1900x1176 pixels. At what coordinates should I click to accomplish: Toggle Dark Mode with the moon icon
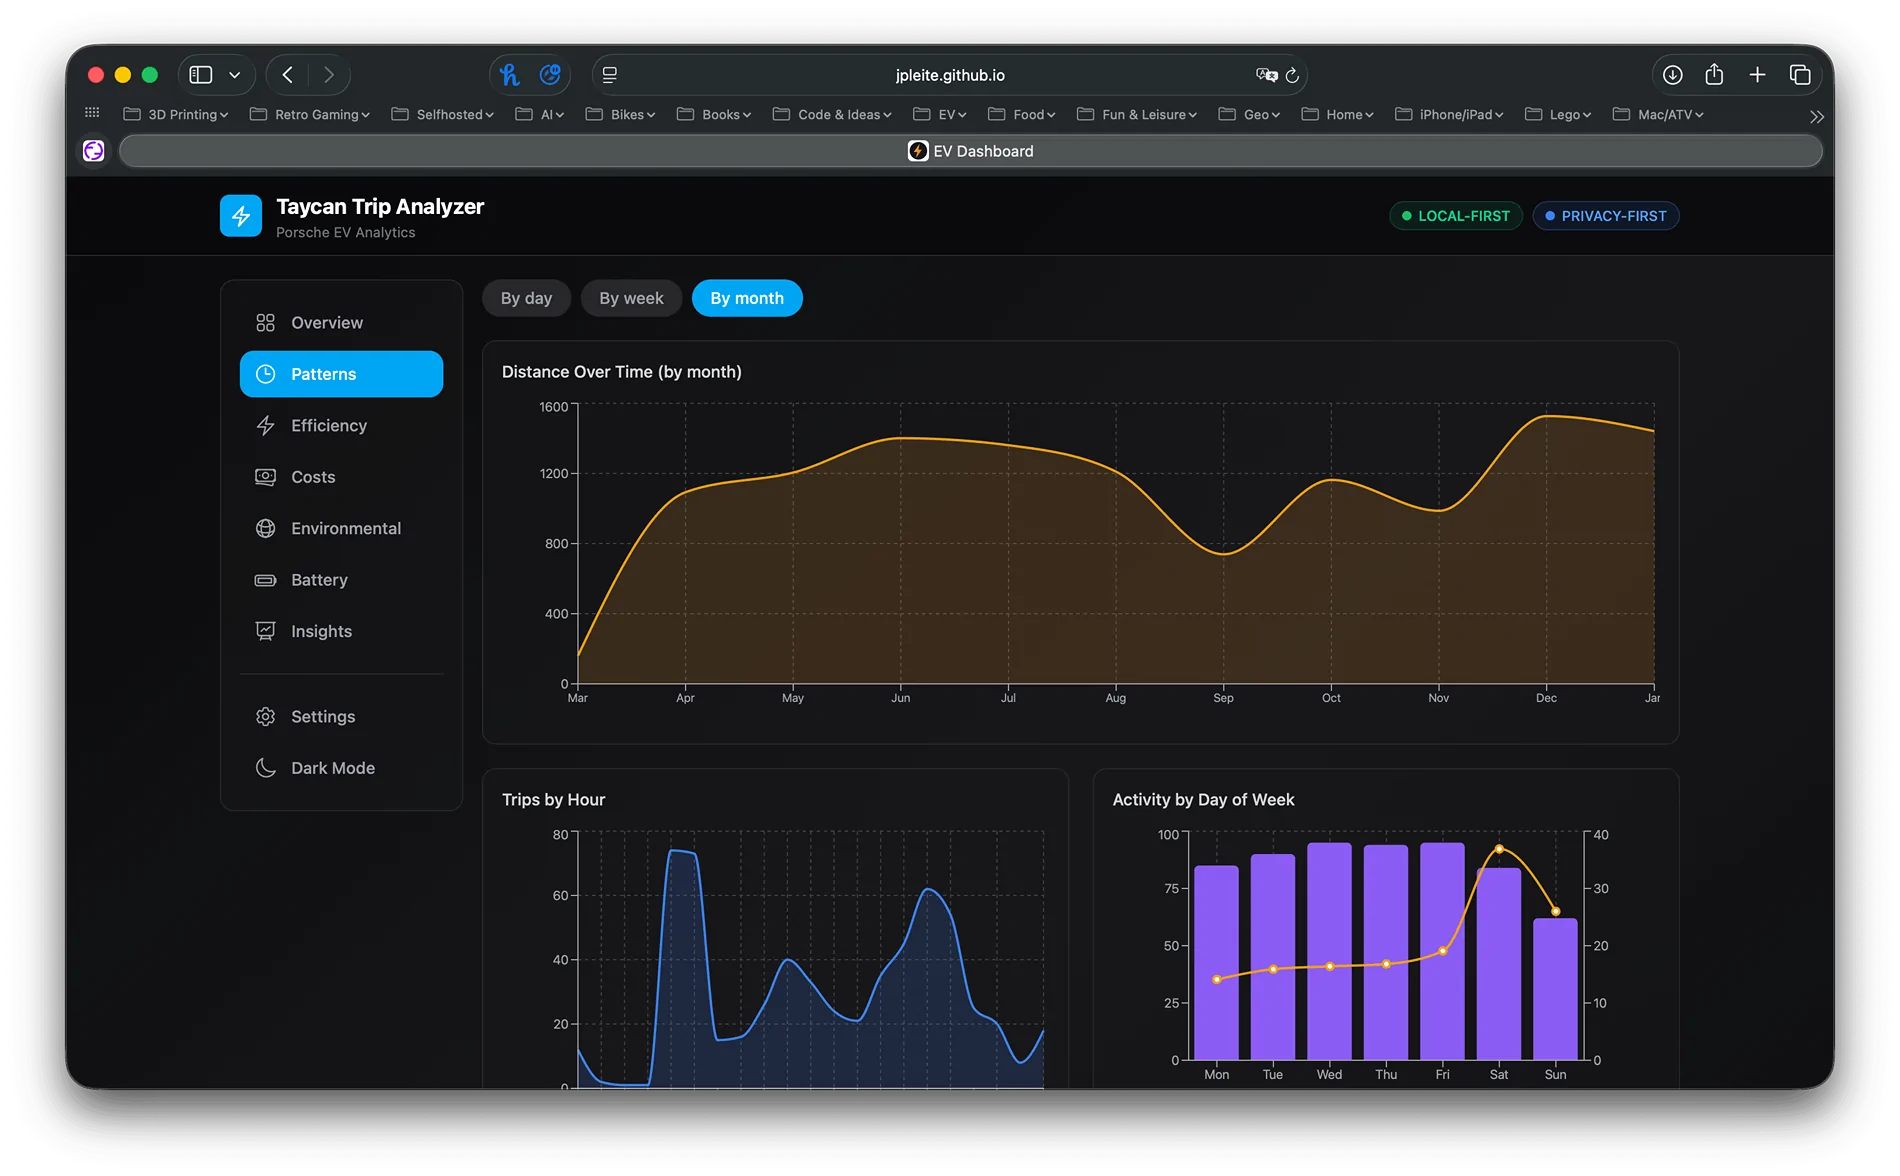(x=265, y=767)
